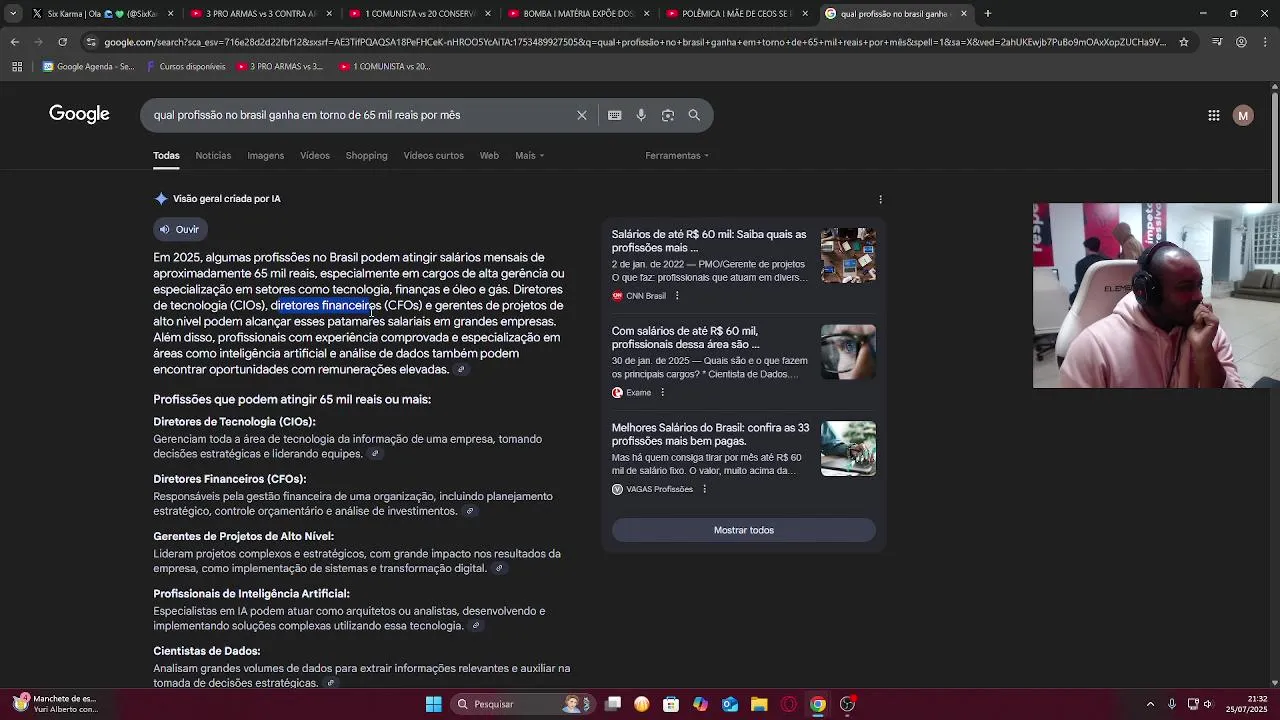Open three-dot menu beside CNN Brasil source
Image resolution: width=1280 pixels, height=720 pixels.
coord(677,296)
